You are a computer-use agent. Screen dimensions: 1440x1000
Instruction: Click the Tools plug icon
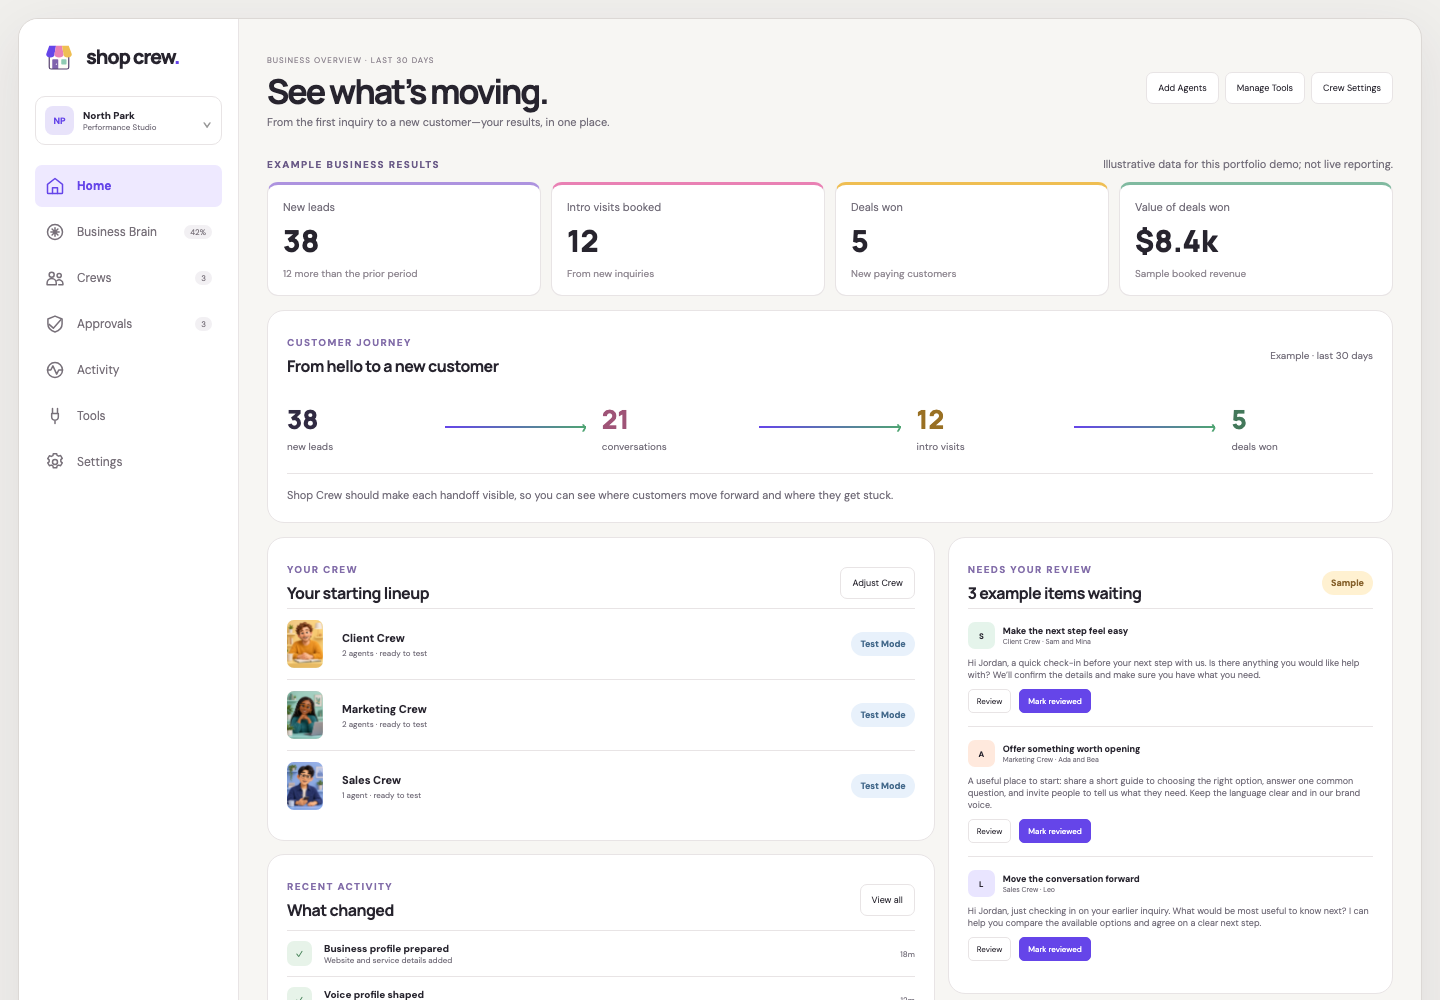click(55, 416)
